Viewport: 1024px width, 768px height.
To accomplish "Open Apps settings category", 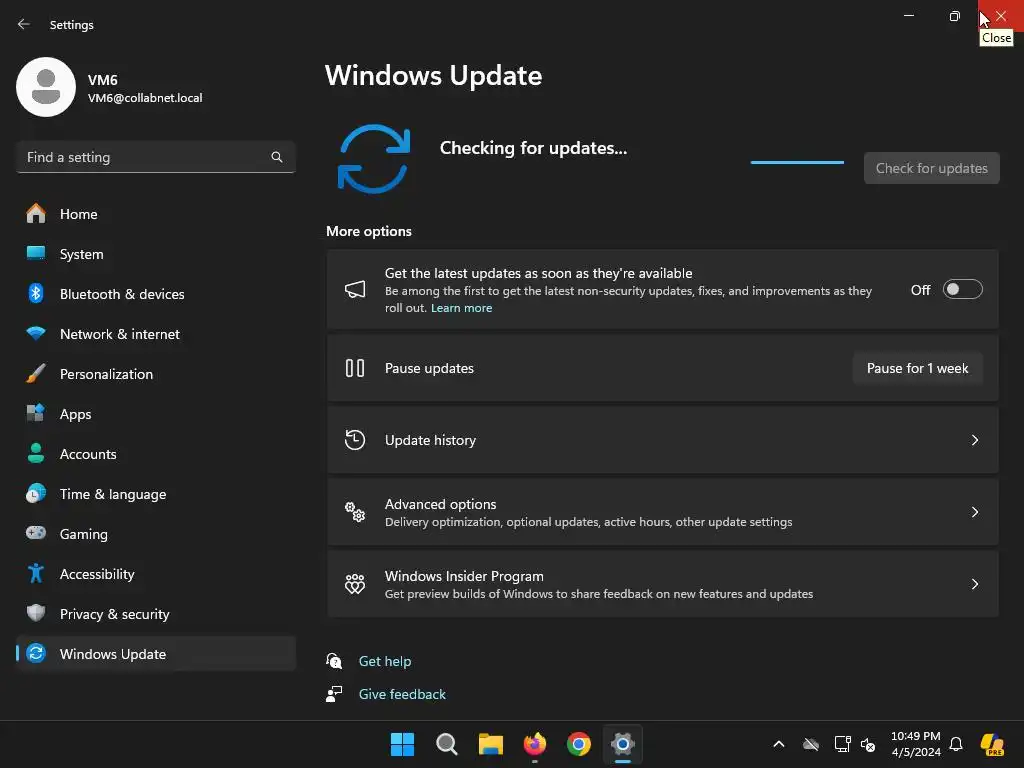I will point(155,414).
